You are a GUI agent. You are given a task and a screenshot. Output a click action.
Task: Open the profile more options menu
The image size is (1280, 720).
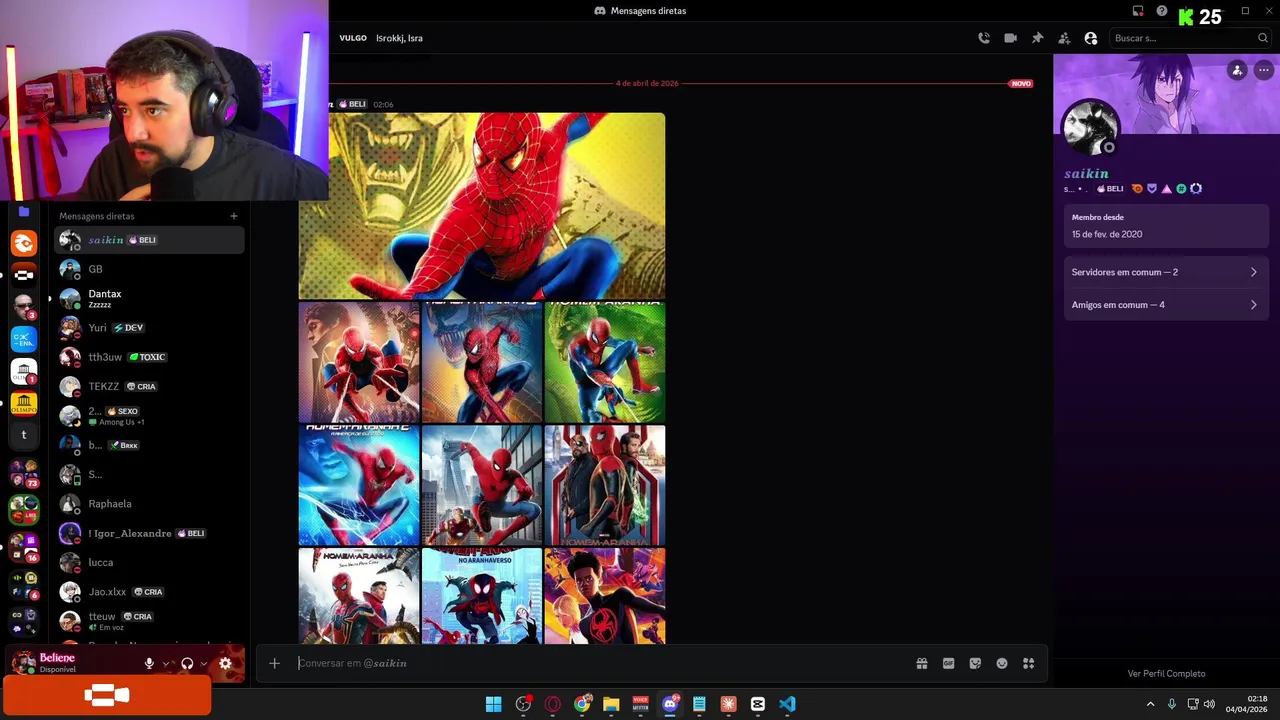pos(1264,70)
